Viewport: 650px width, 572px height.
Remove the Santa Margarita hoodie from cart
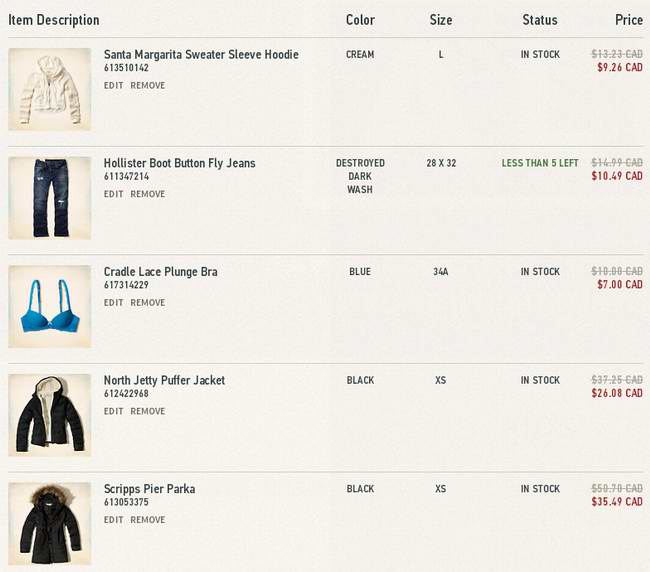[x=148, y=86]
